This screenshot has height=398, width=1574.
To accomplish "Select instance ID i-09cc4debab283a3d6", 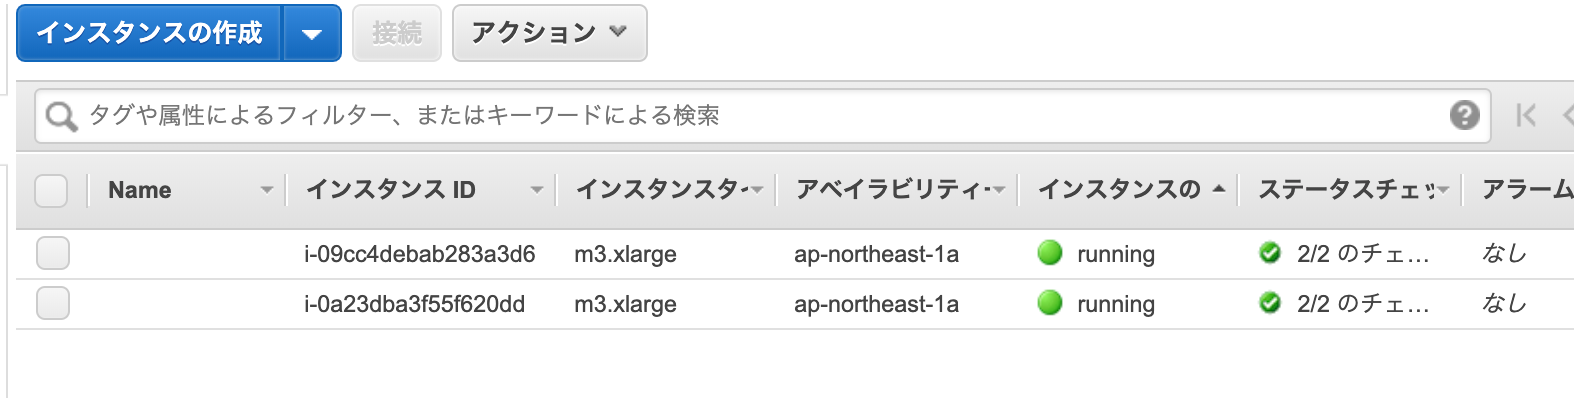I will [420, 254].
